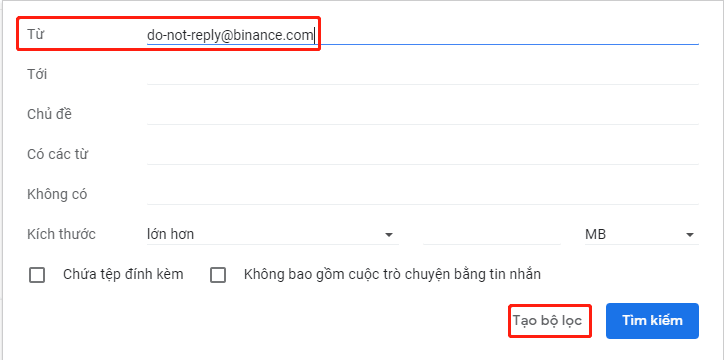Focus the Tới recipient input field
Screen dimensions: 724x360
[422, 74]
